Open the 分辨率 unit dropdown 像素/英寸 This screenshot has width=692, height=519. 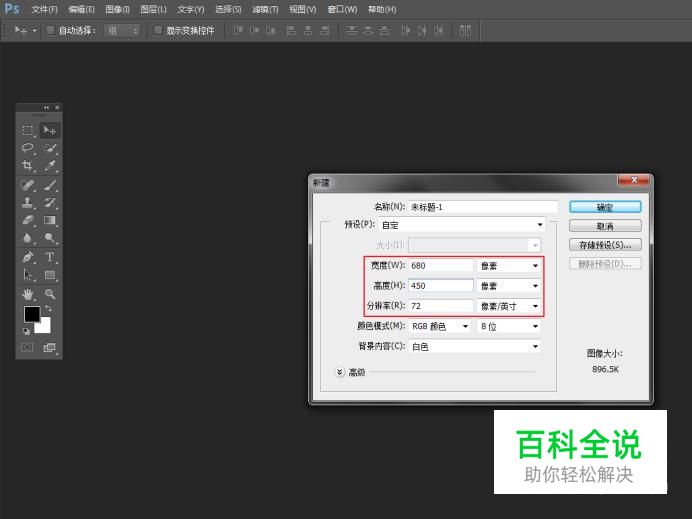[x=510, y=306]
